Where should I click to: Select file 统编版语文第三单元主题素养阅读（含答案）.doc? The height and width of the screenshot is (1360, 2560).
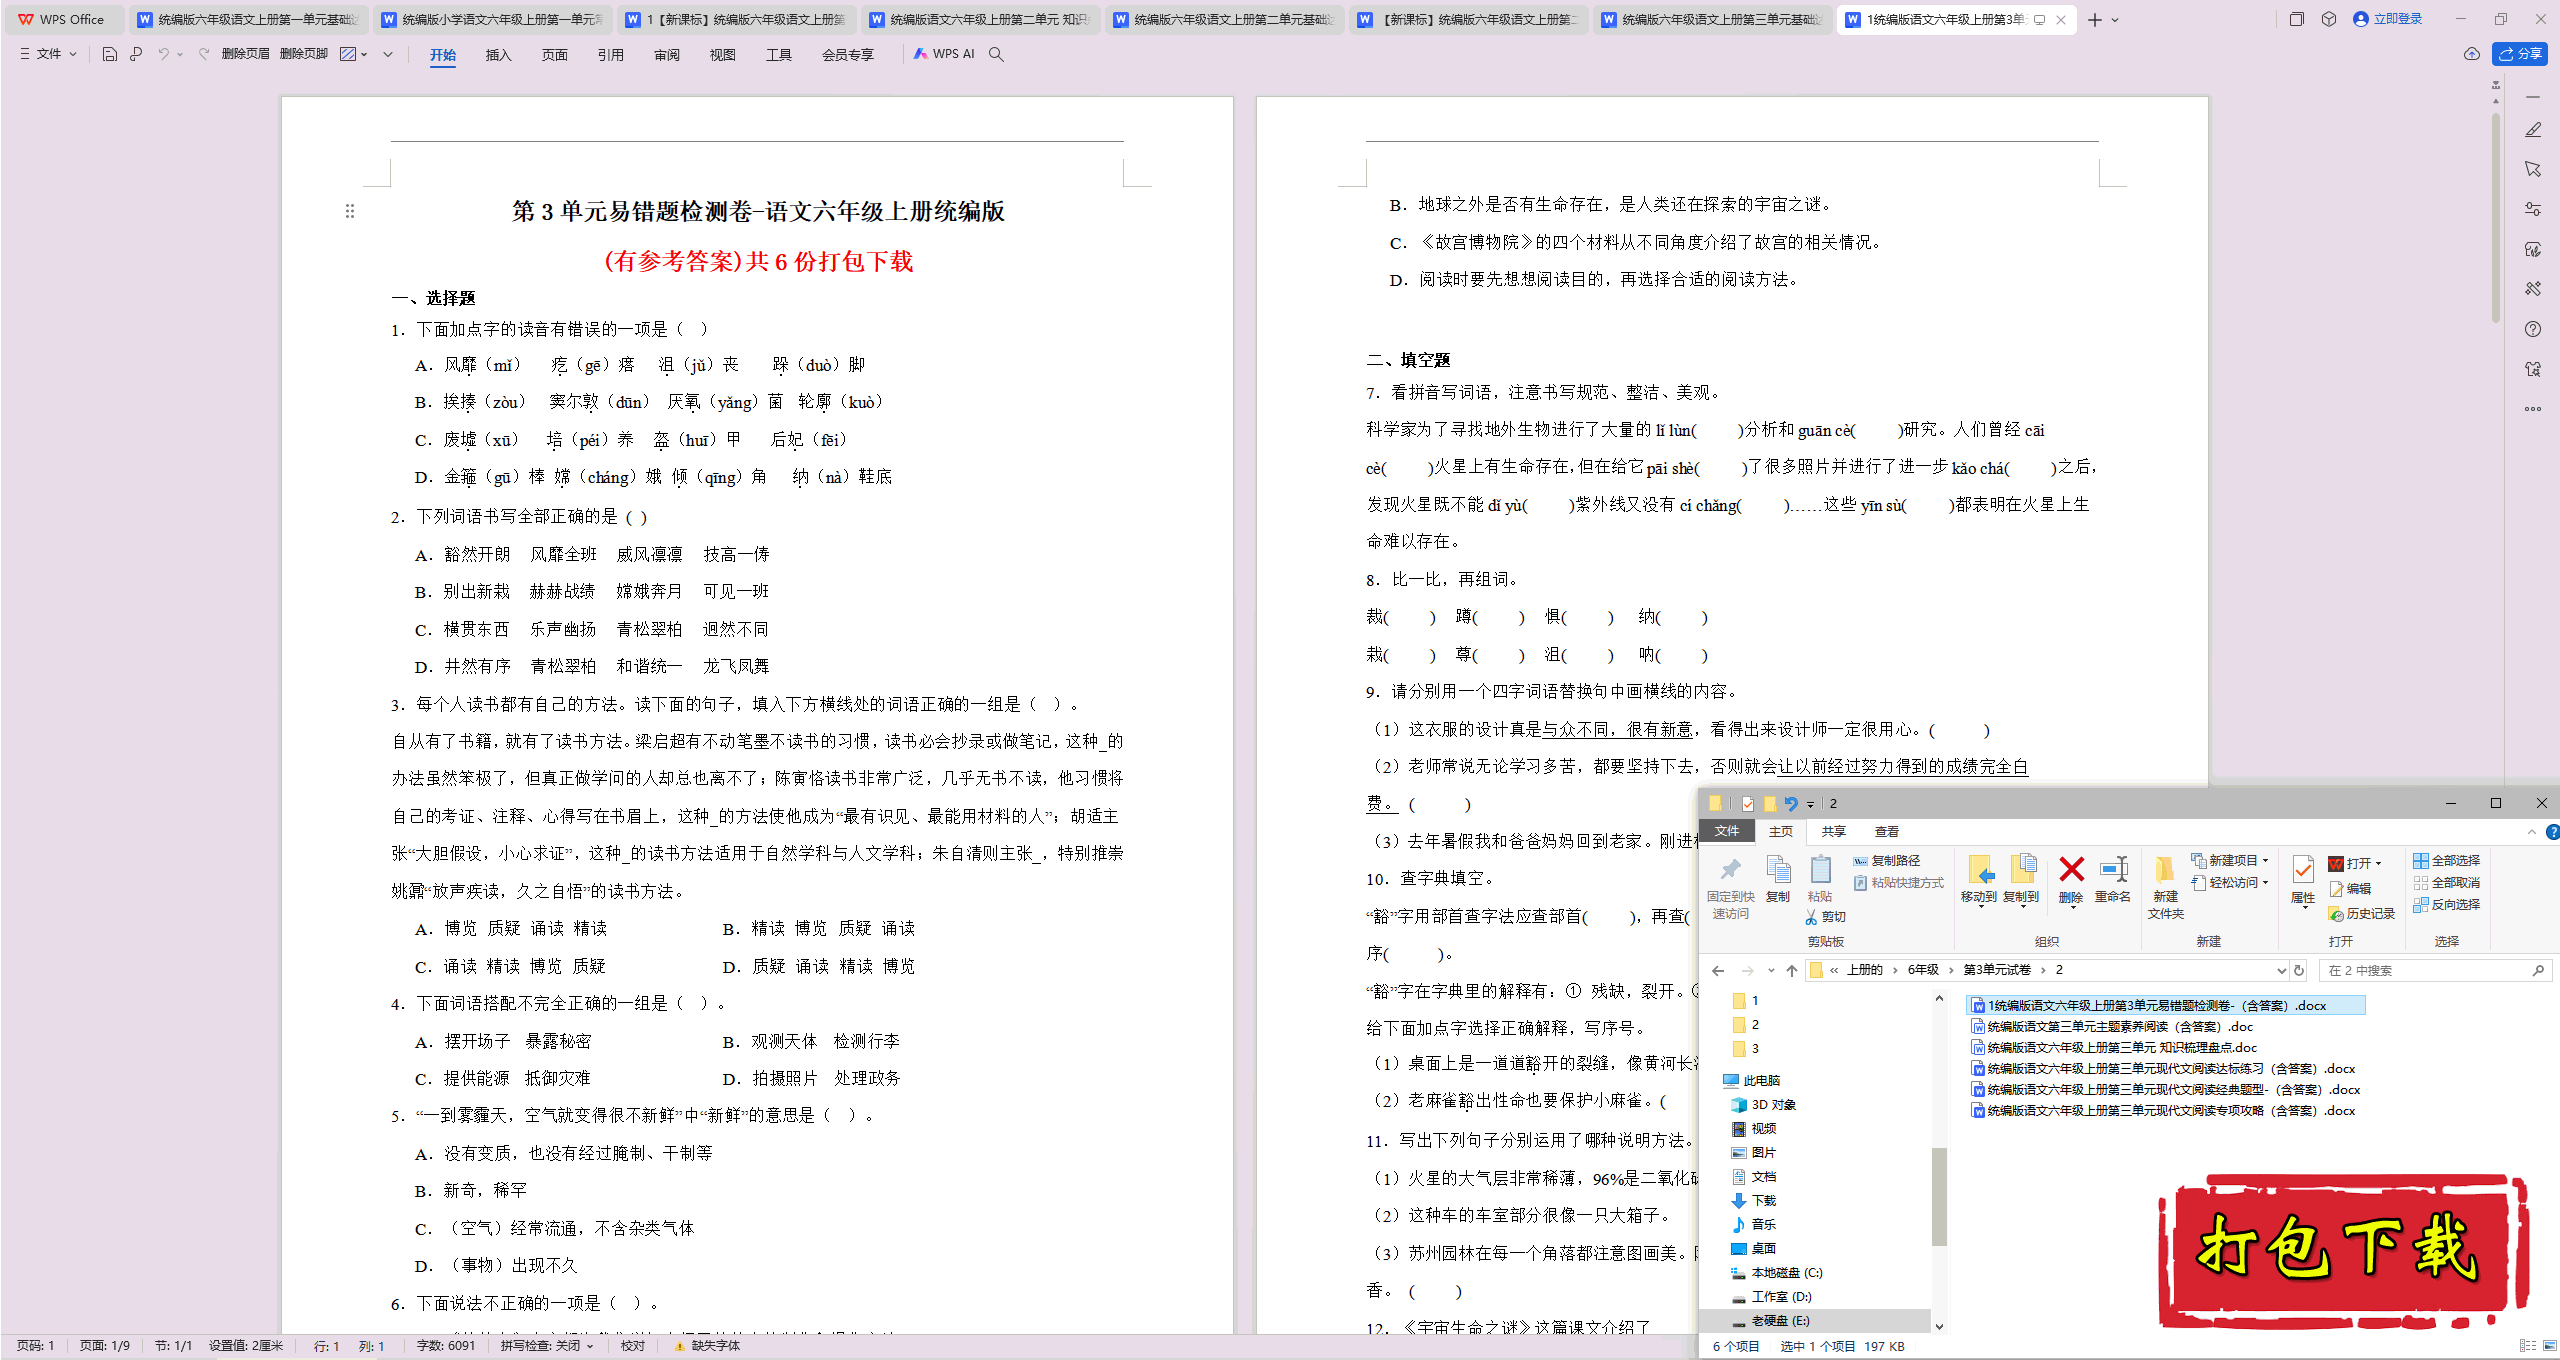click(x=2112, y=1027)
